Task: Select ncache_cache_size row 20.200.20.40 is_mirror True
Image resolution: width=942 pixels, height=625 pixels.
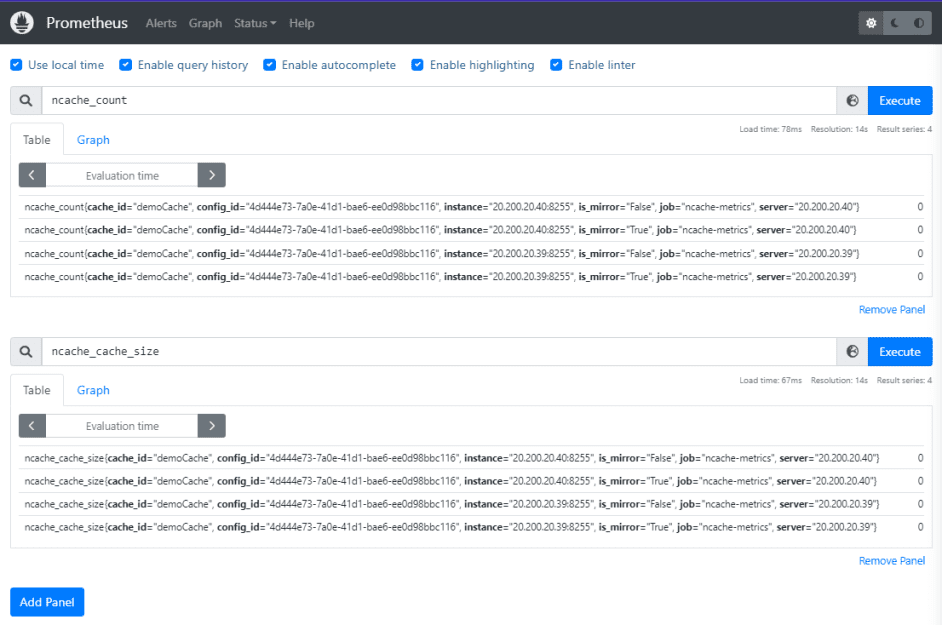Action: coord(472,481)
